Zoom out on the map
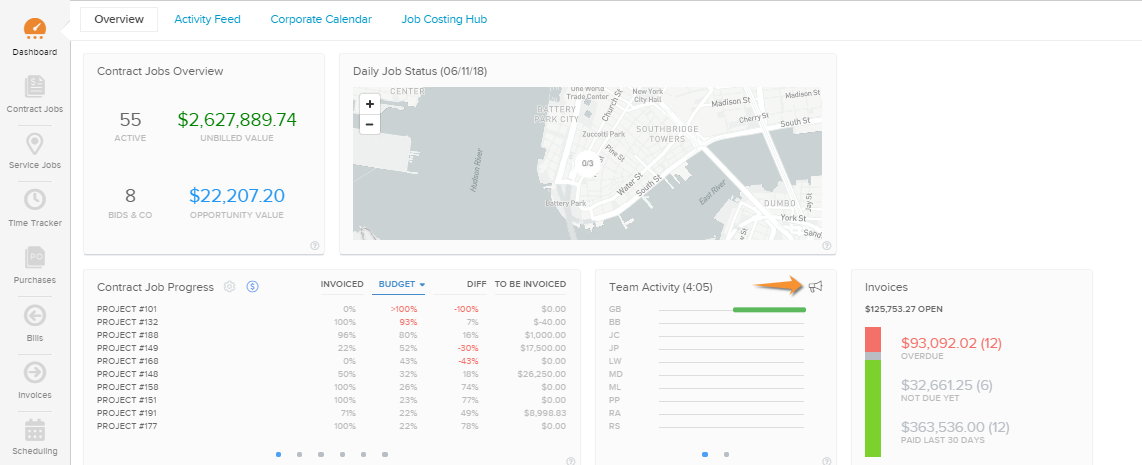The image size is (1142, 465). (x=370, y=124)
